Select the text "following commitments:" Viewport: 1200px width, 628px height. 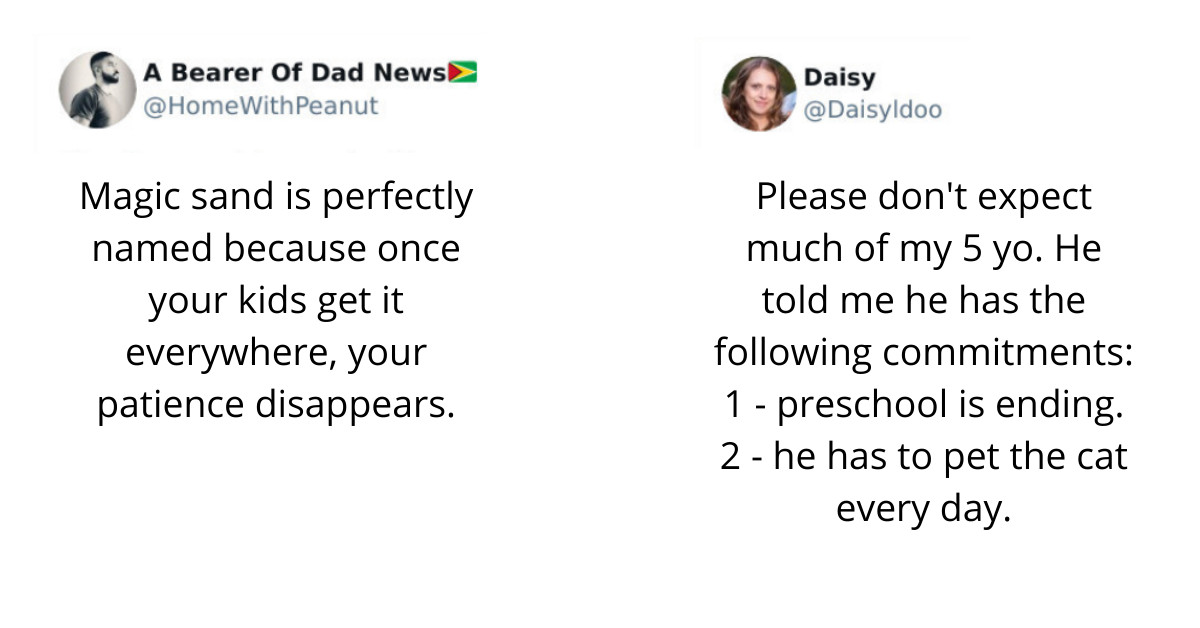click(923, 353)
